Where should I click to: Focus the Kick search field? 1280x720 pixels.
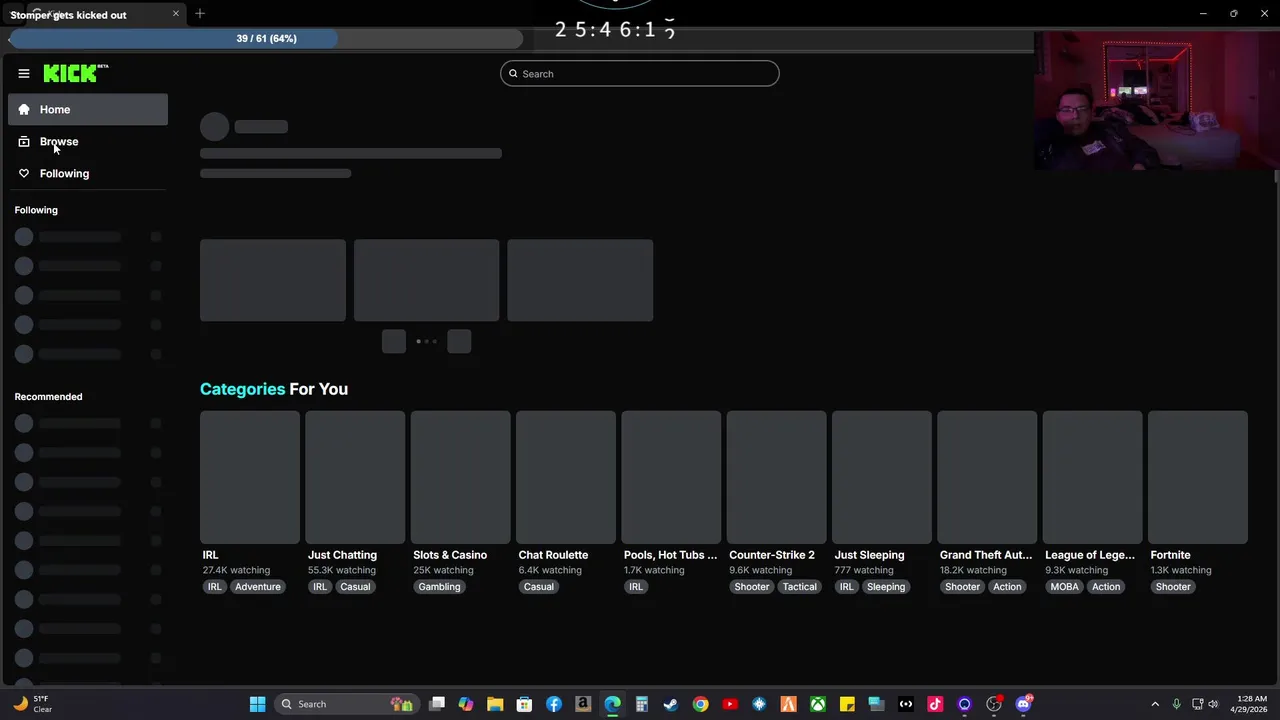pyautogui.click(x=640, y=73)
